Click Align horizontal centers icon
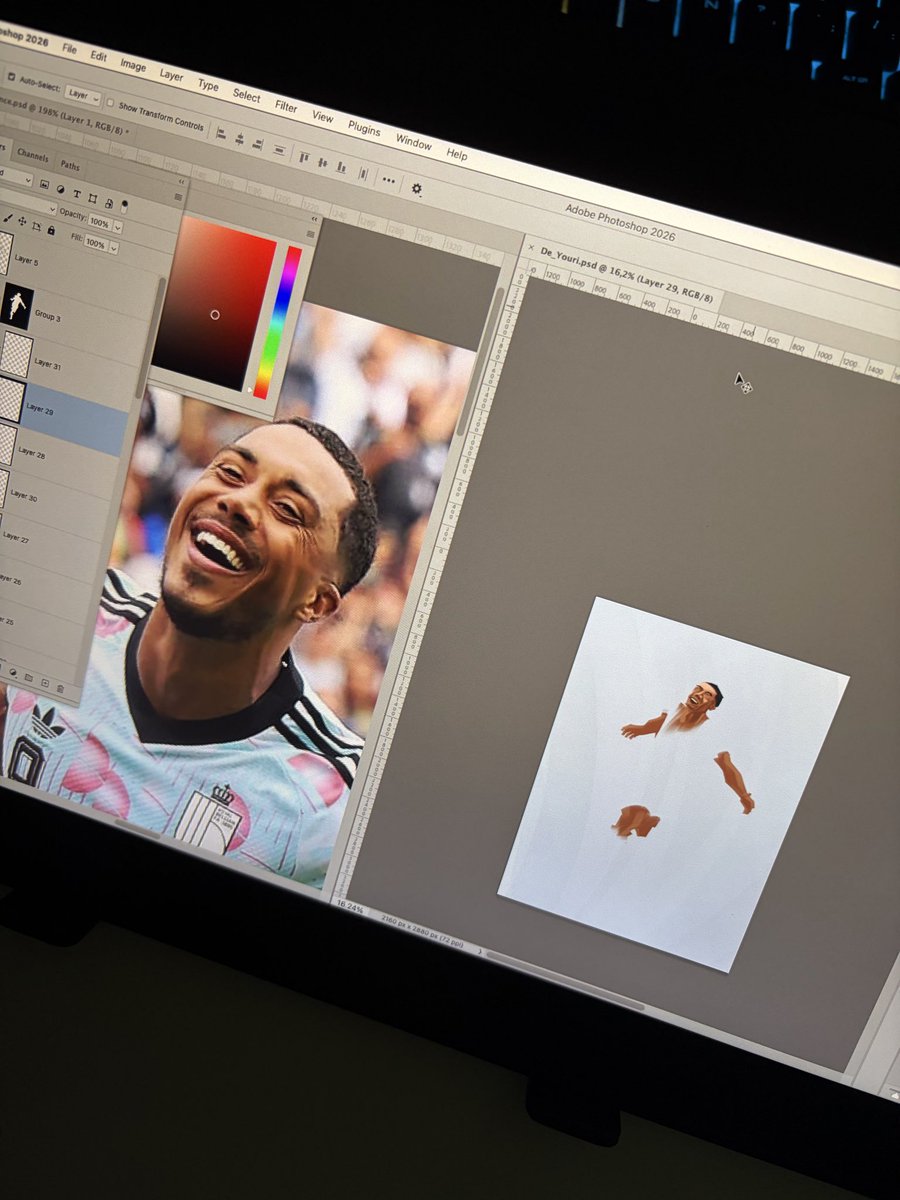 [x=239, y=138]
